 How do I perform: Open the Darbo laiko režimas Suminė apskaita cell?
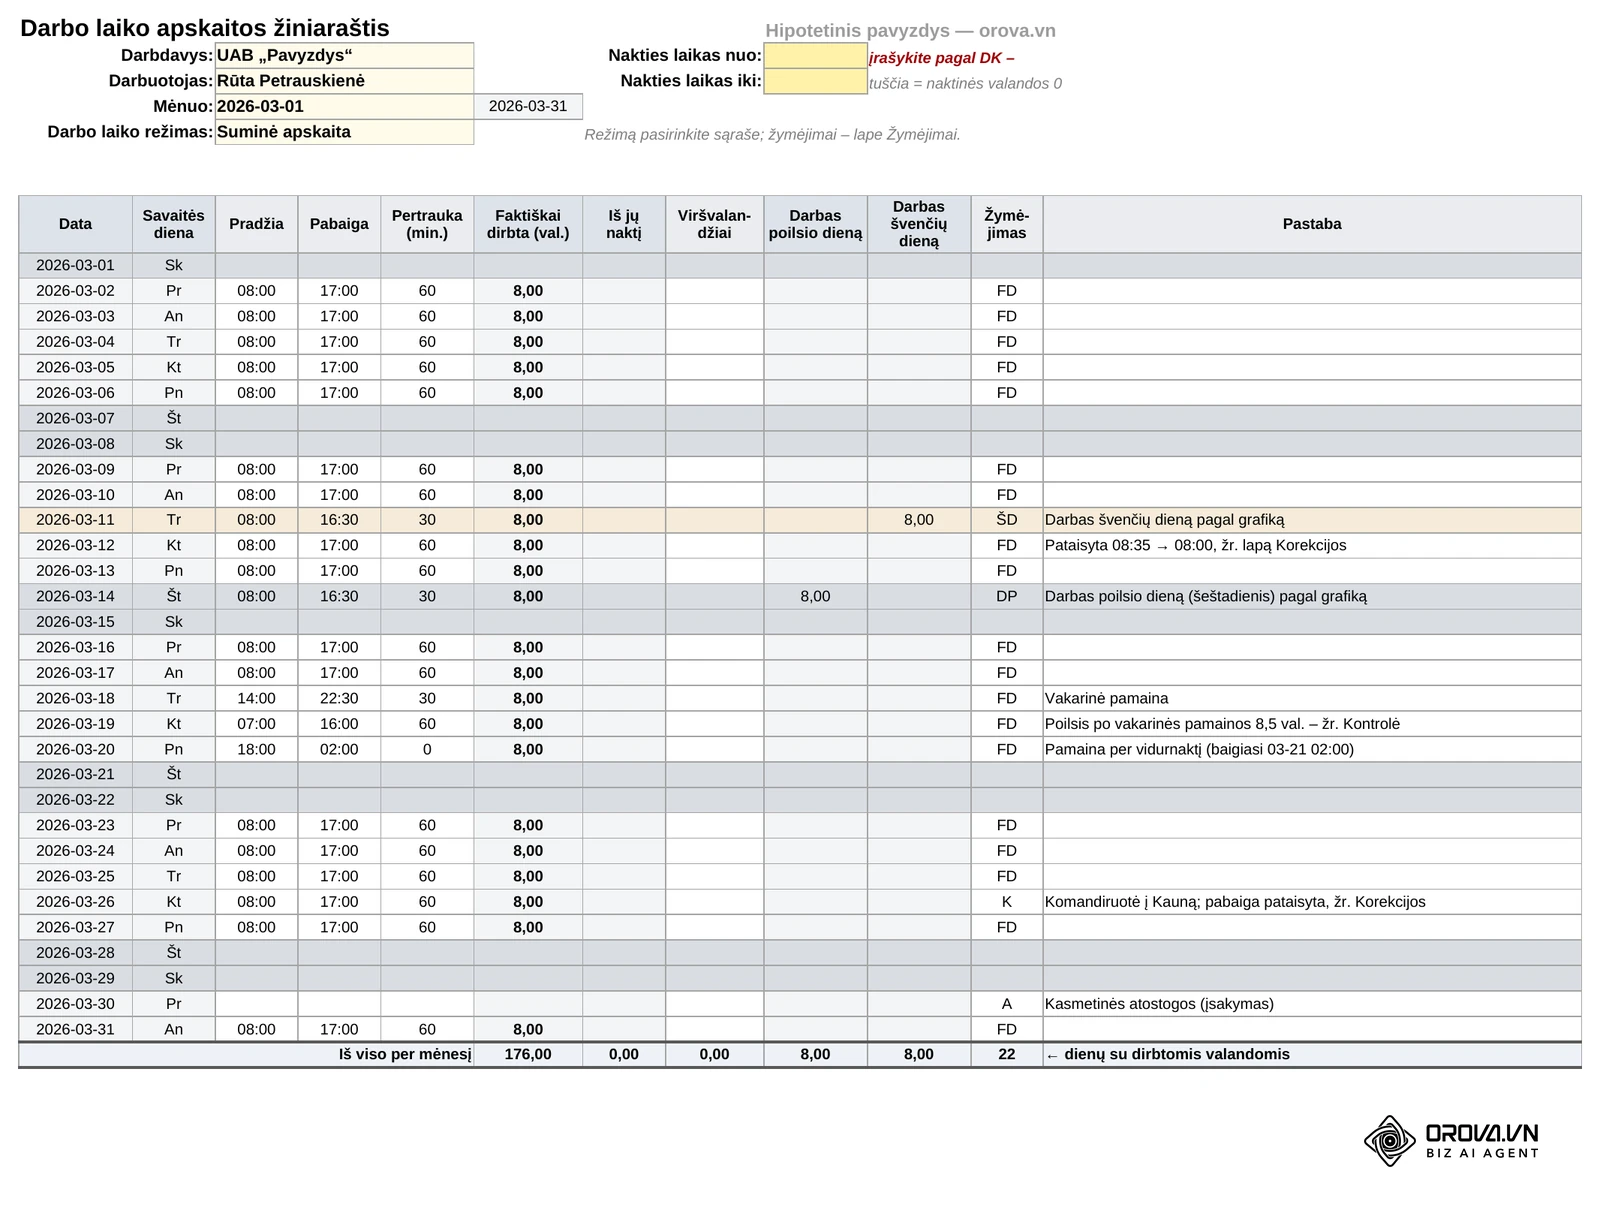[344, 132]
